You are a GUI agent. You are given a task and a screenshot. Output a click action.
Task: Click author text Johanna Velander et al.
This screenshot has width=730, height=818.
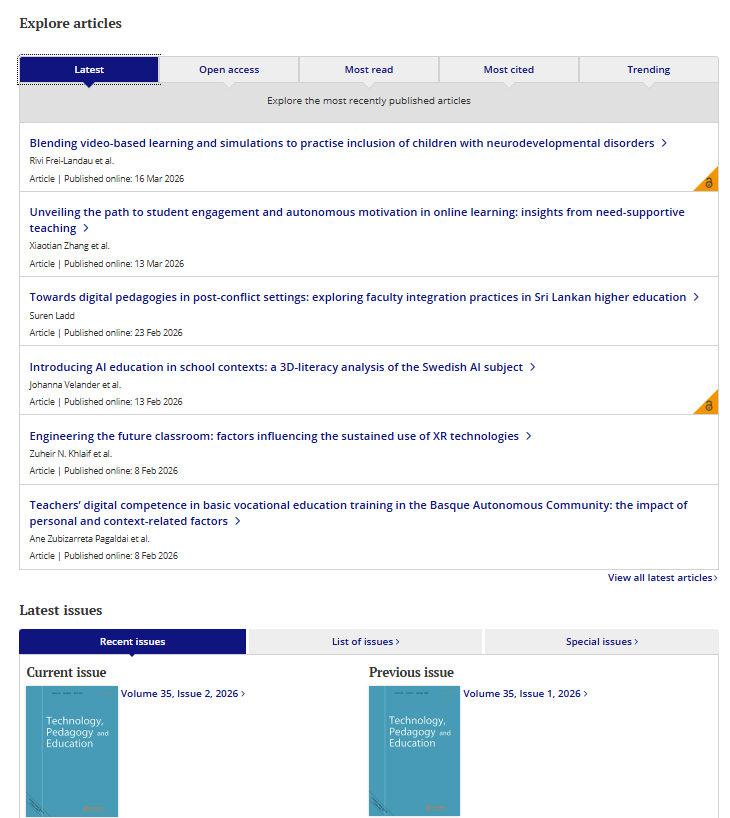[75, 384]
